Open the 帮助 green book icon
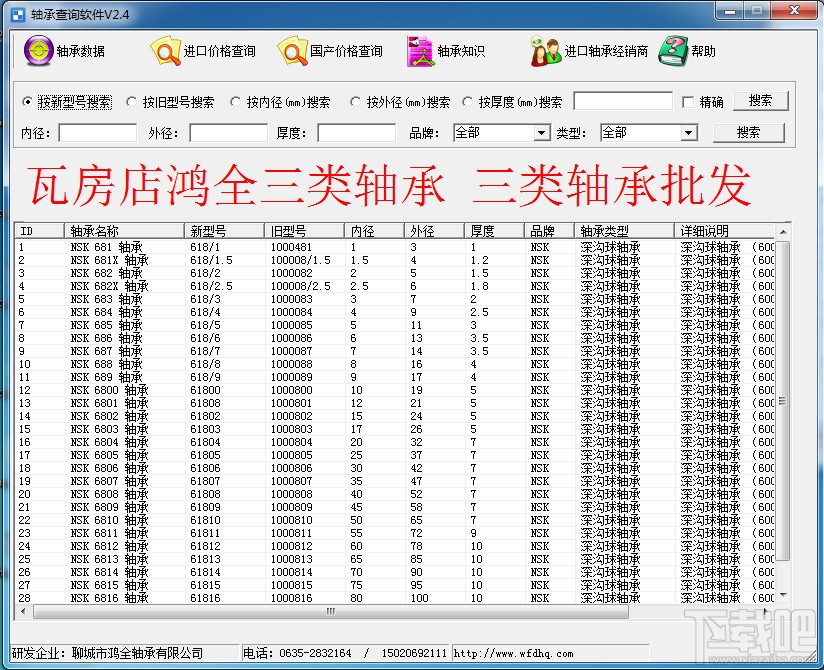 click(673, 51)
